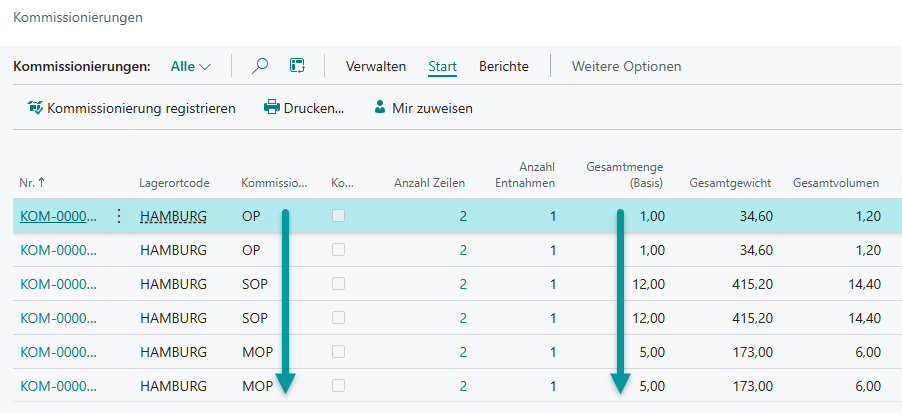Viewport: 902px width, 413px height.
Task: Click the Kommissionierung registrieren icon
Action: coord(36,108)
